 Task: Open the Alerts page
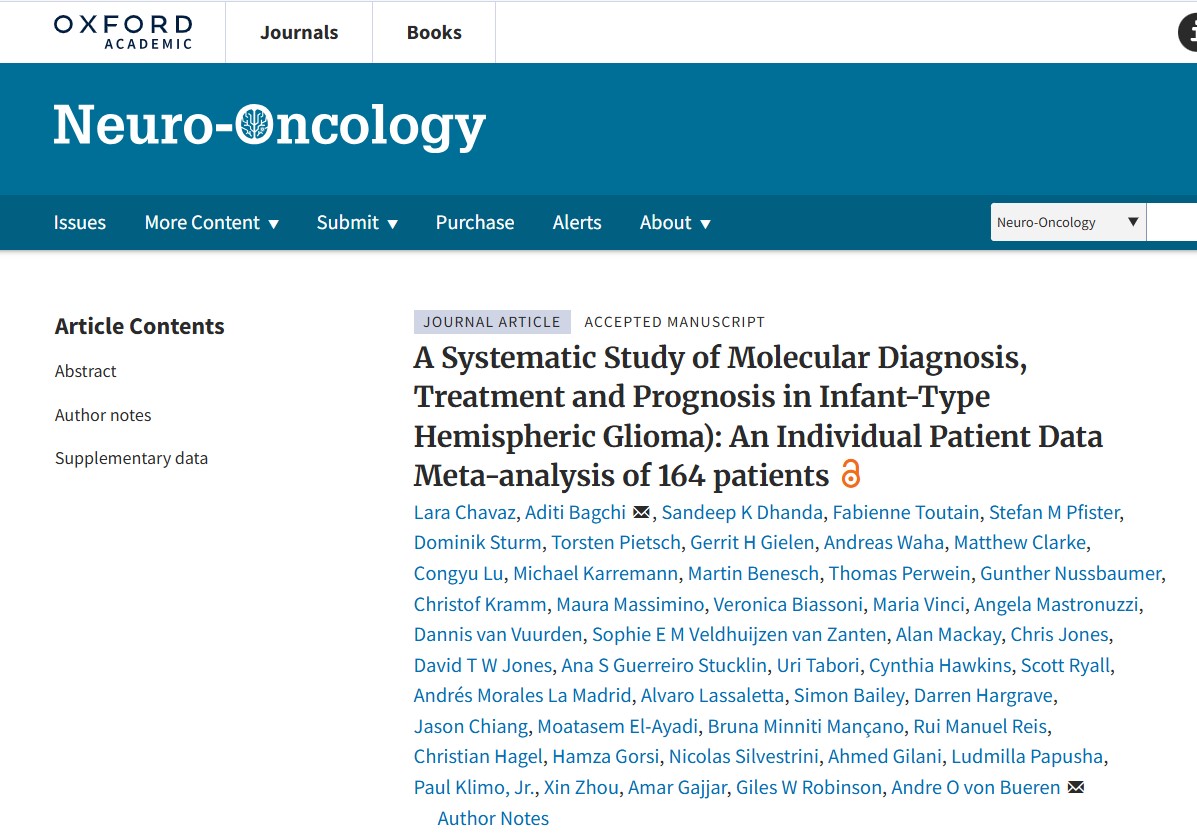pyautogui.click(x=577, y=222)
